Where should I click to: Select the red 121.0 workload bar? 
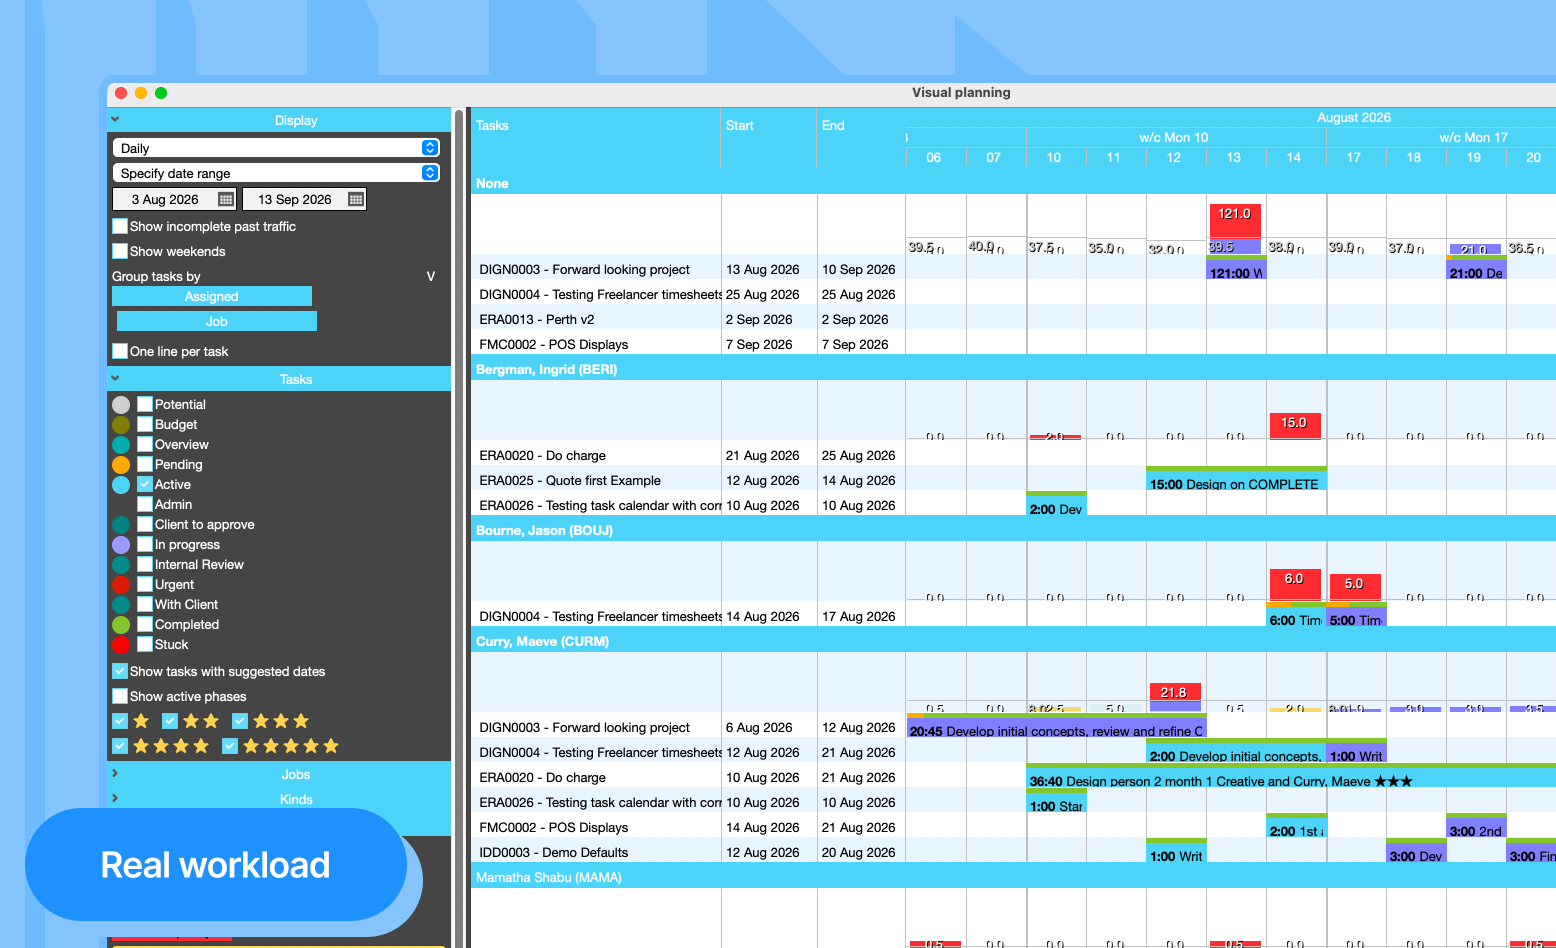[x=1235, y=220]
